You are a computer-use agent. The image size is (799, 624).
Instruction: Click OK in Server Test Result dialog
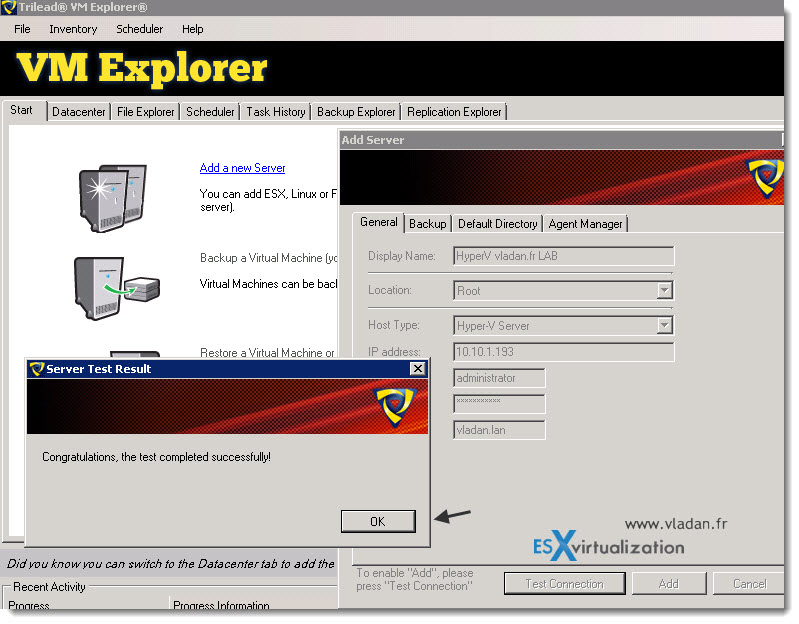click(x=378, y=521)
